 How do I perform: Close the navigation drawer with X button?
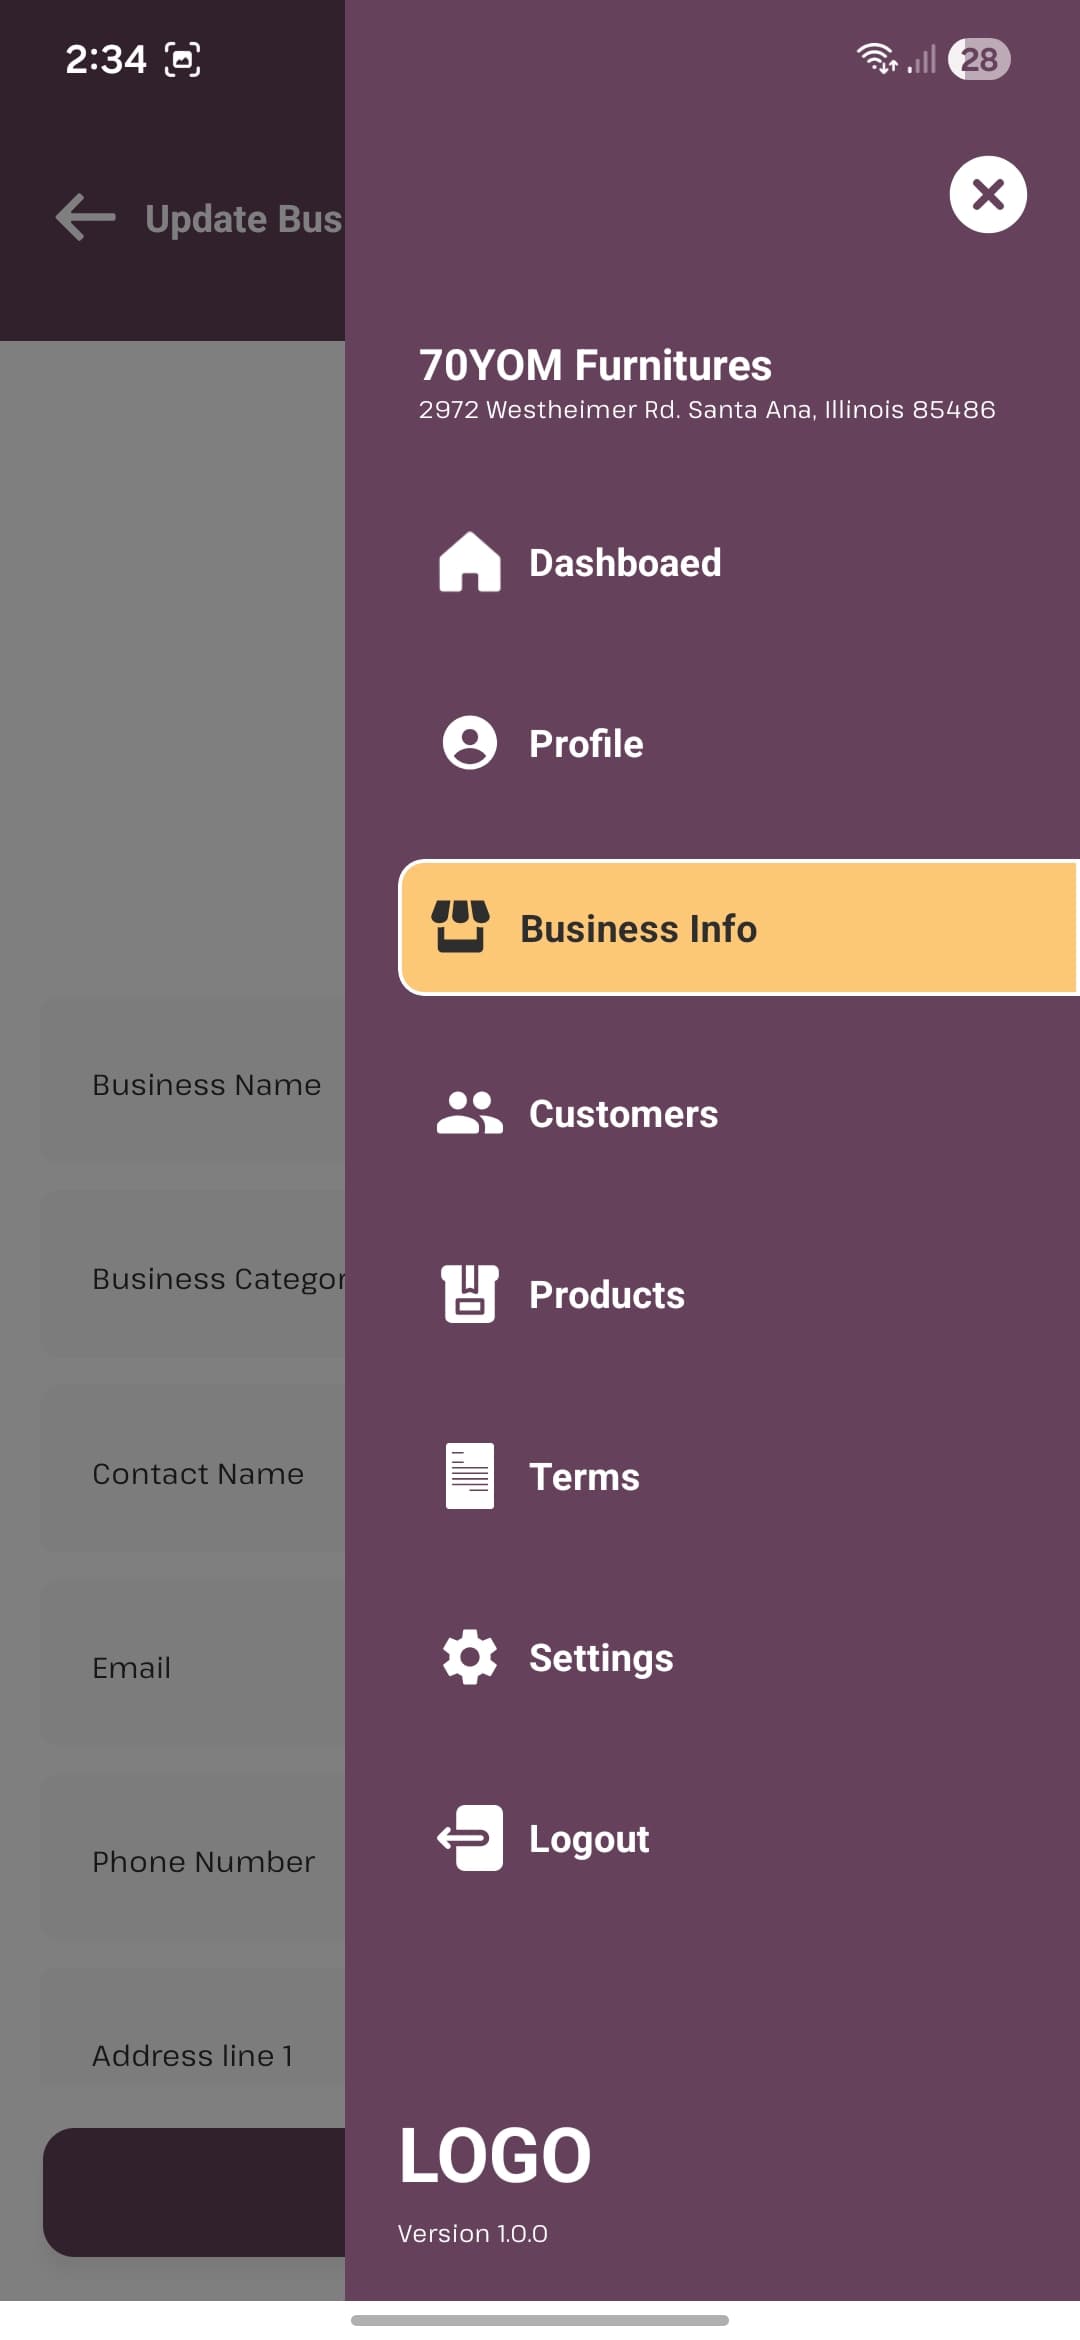[x=986, y=194]
